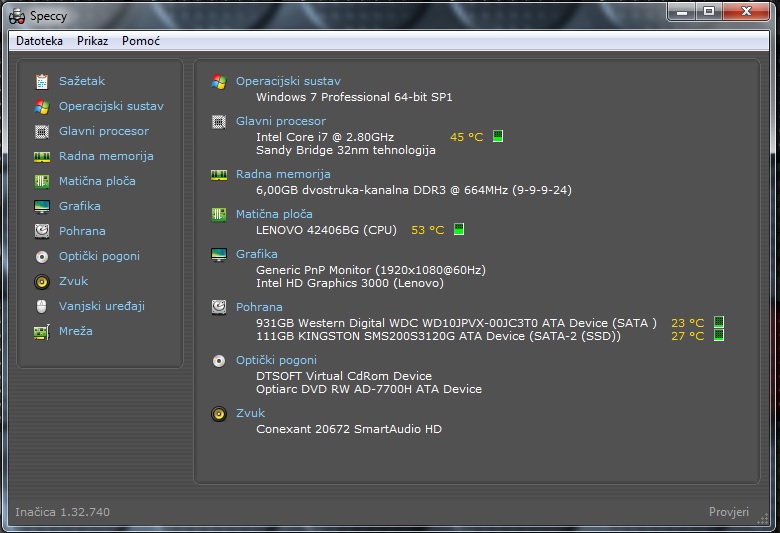This screenshot has height=533, width=780.
Task: Click the green temperature indicator next to 23 °C
Action: [719, 322]
